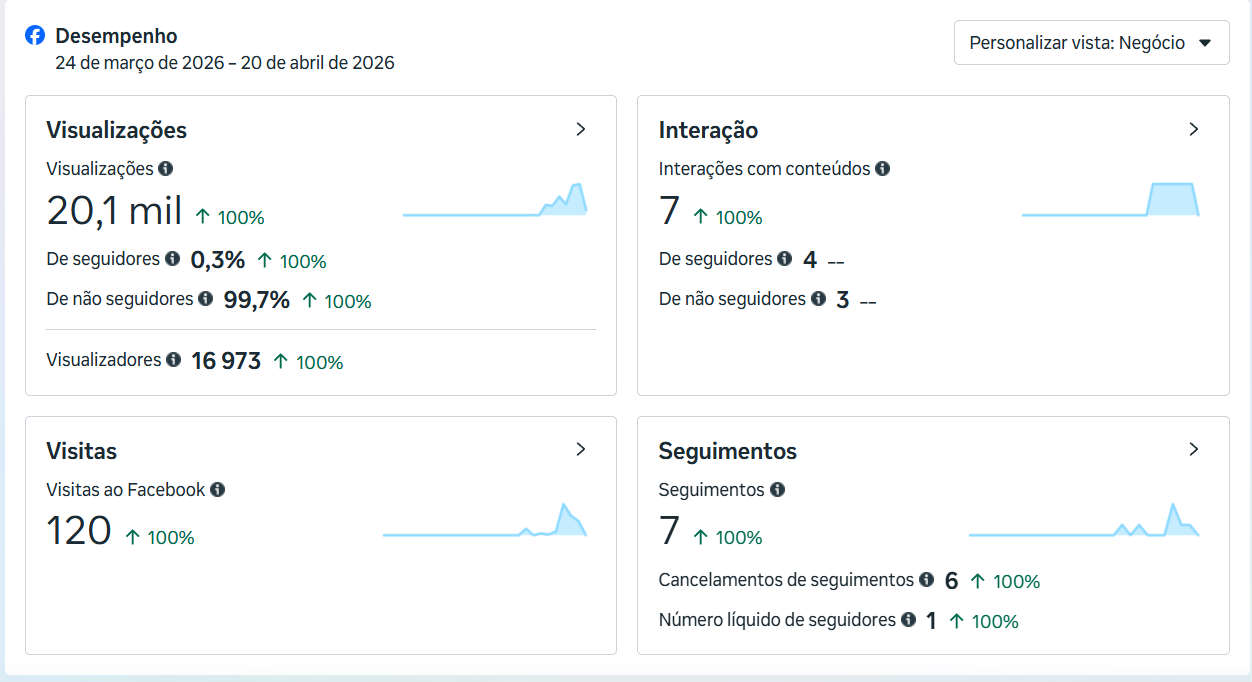Select the 16 973 Visualizadores value

[x=226, y=361]
